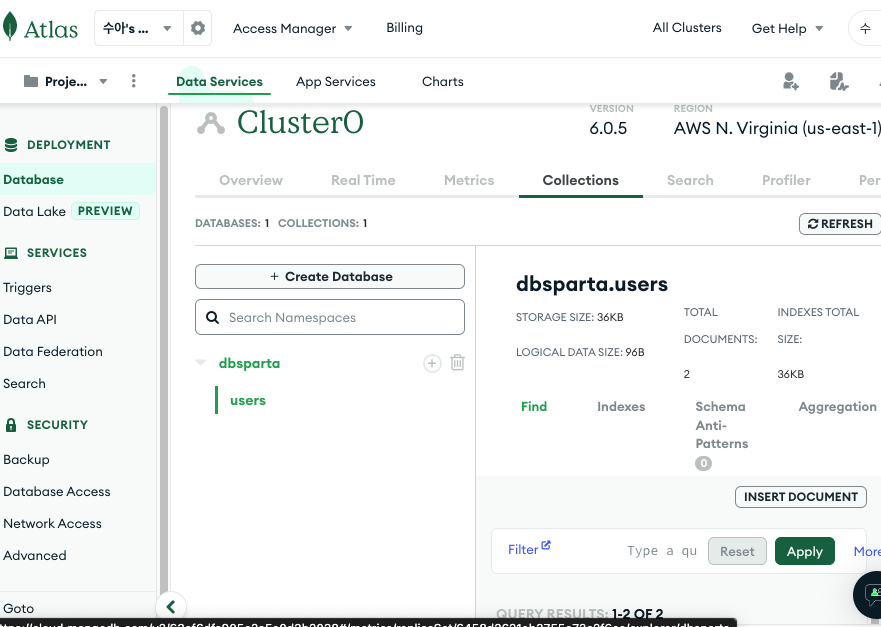881x627 pixels.
Task: Click the sidebar vertical scrollbar
Action: (164, 348)
